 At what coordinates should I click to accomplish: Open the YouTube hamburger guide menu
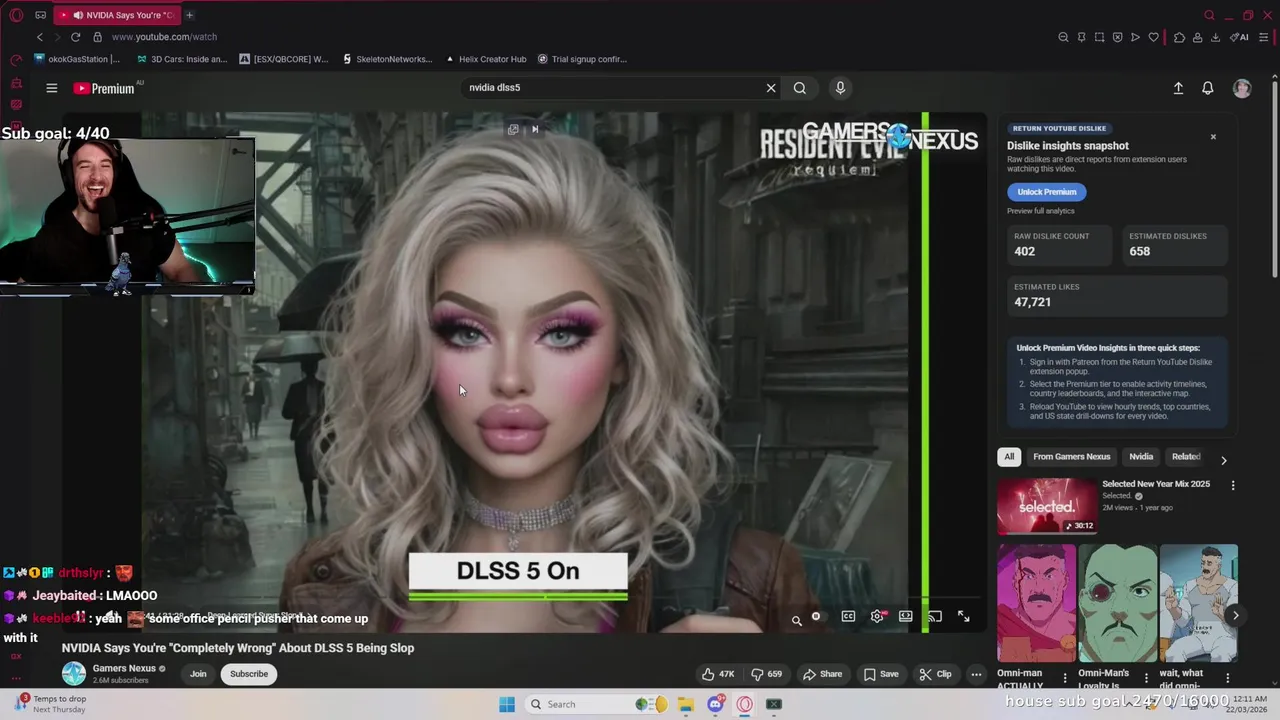coord(51,88)
